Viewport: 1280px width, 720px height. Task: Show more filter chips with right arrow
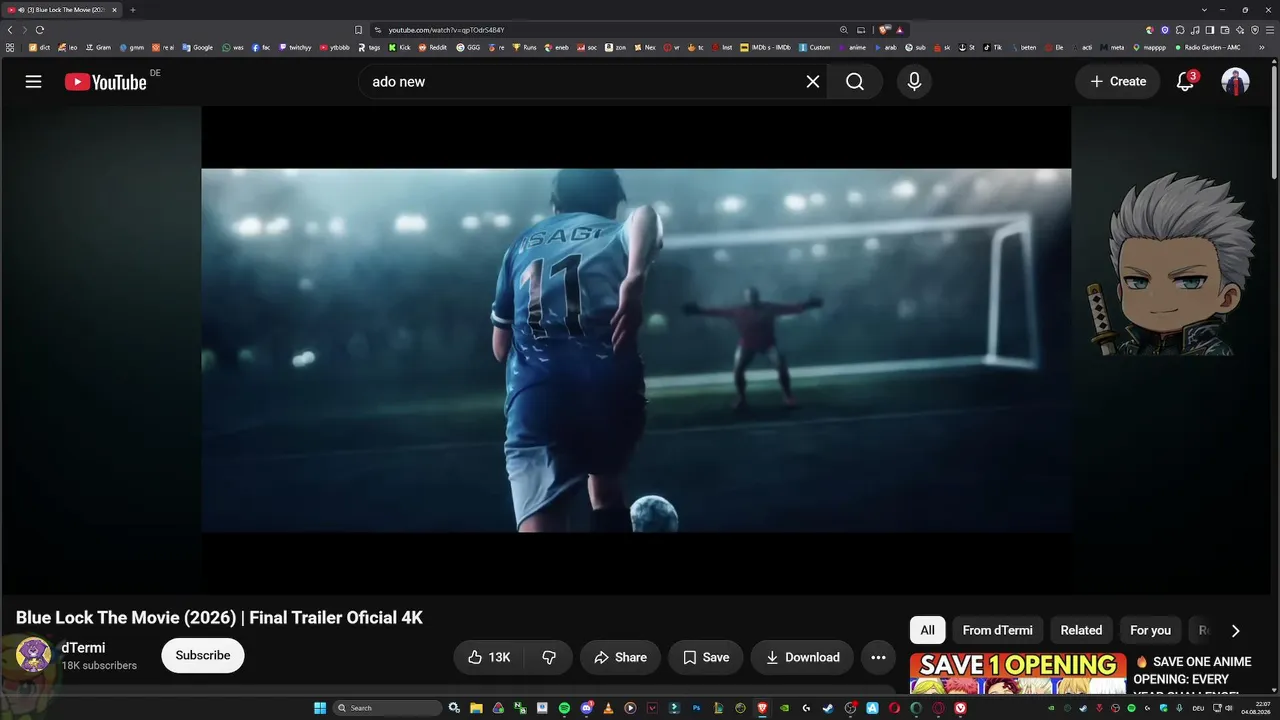pyautogui.click(x=1235, y=631)
